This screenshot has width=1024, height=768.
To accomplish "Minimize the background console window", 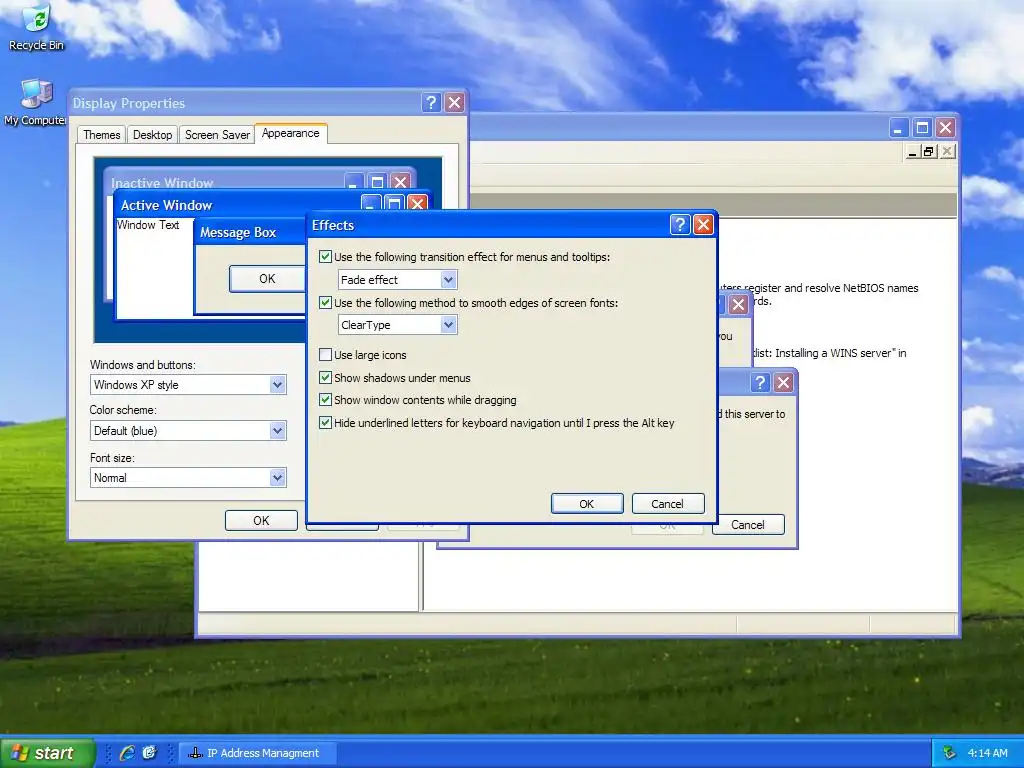I will (x=899, y=127).
